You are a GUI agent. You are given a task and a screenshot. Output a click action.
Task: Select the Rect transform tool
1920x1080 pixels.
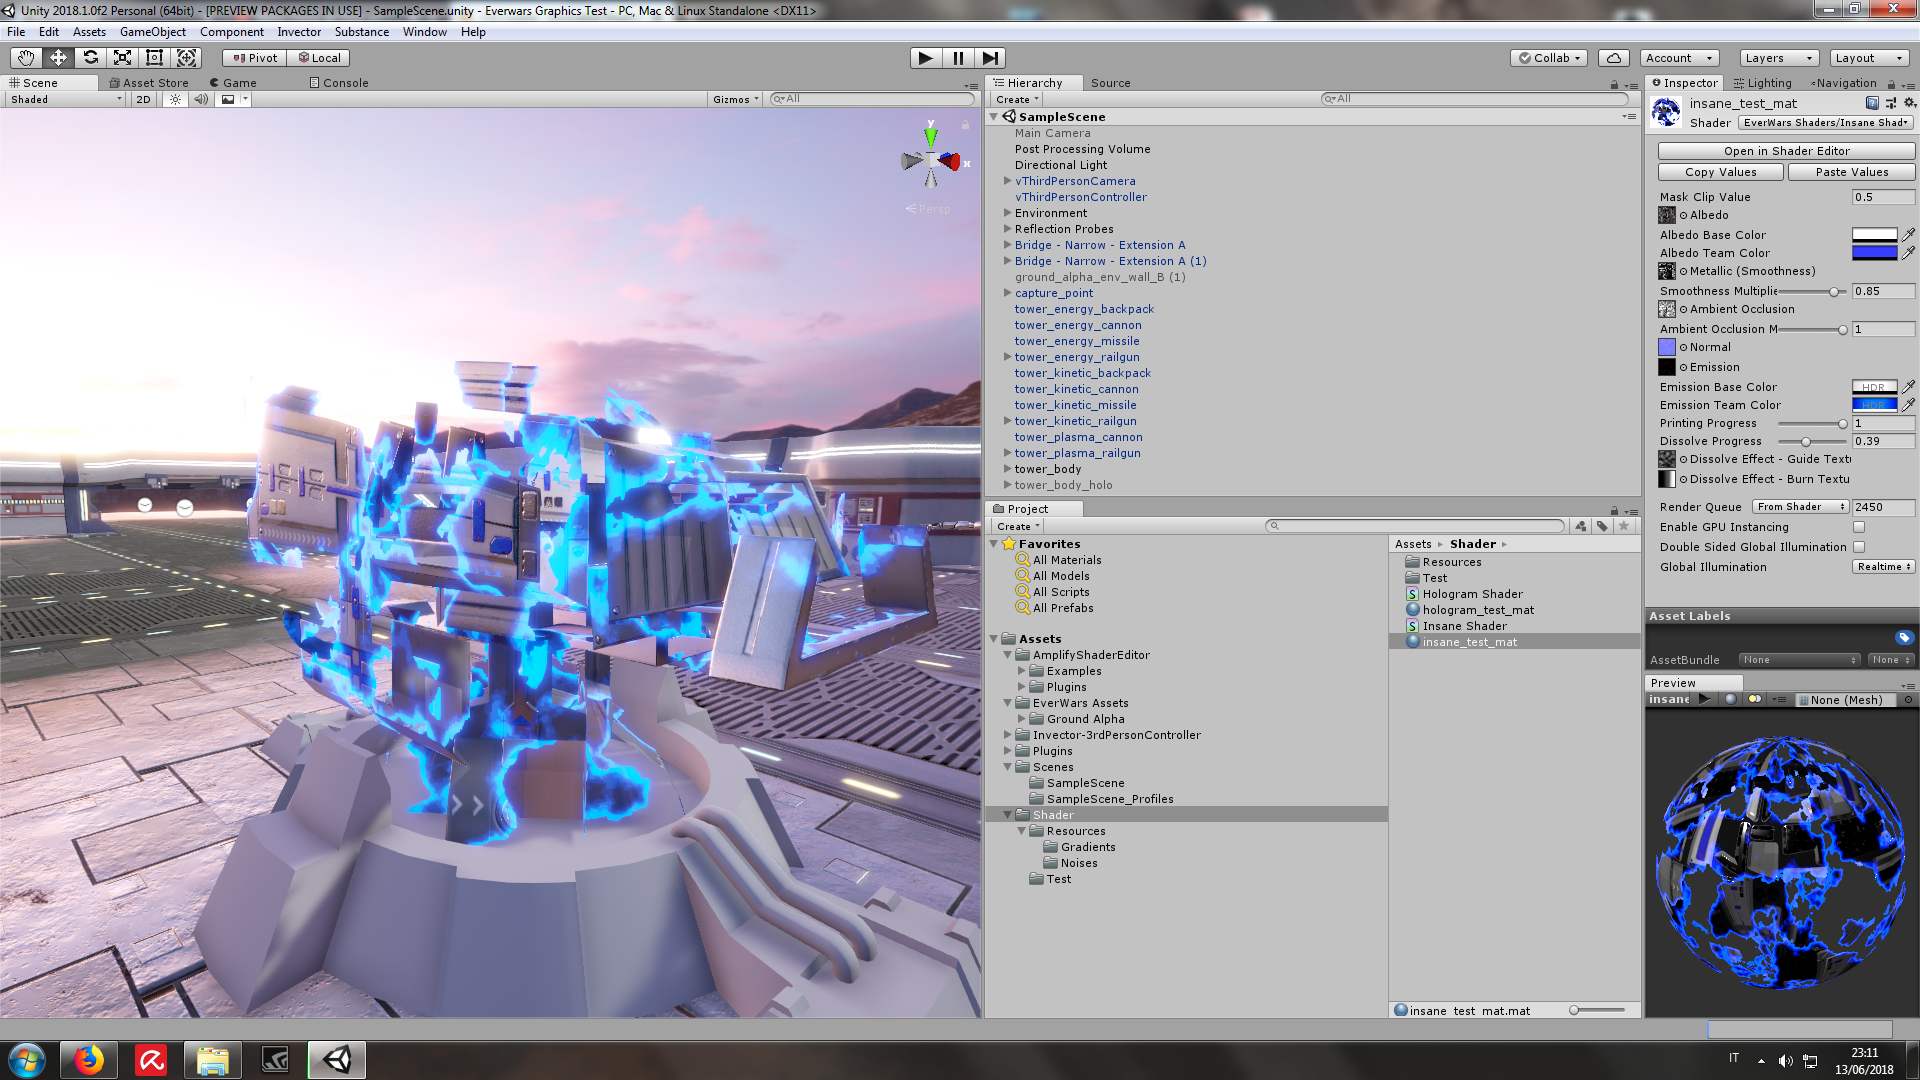pyautogui.click(x=154, y=57)
